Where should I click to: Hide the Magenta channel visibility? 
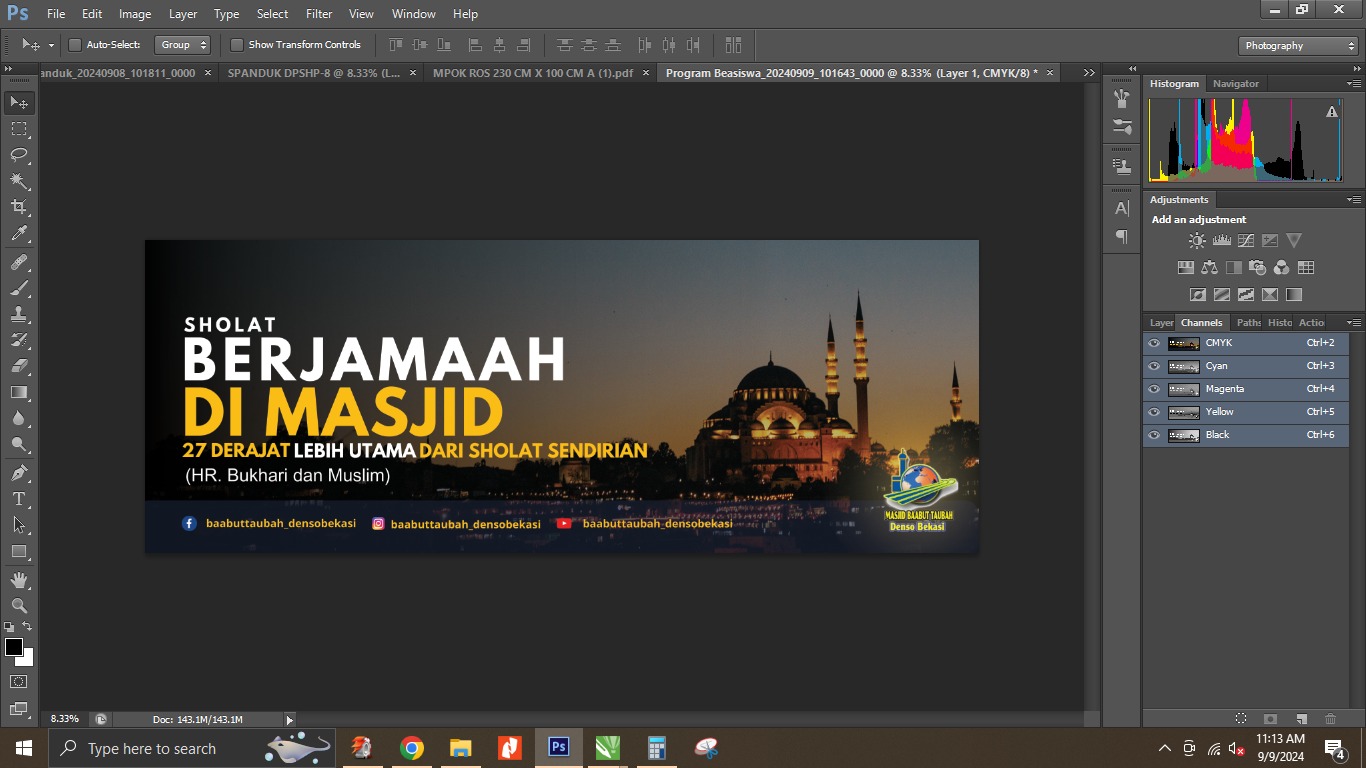pos(1154,389)
